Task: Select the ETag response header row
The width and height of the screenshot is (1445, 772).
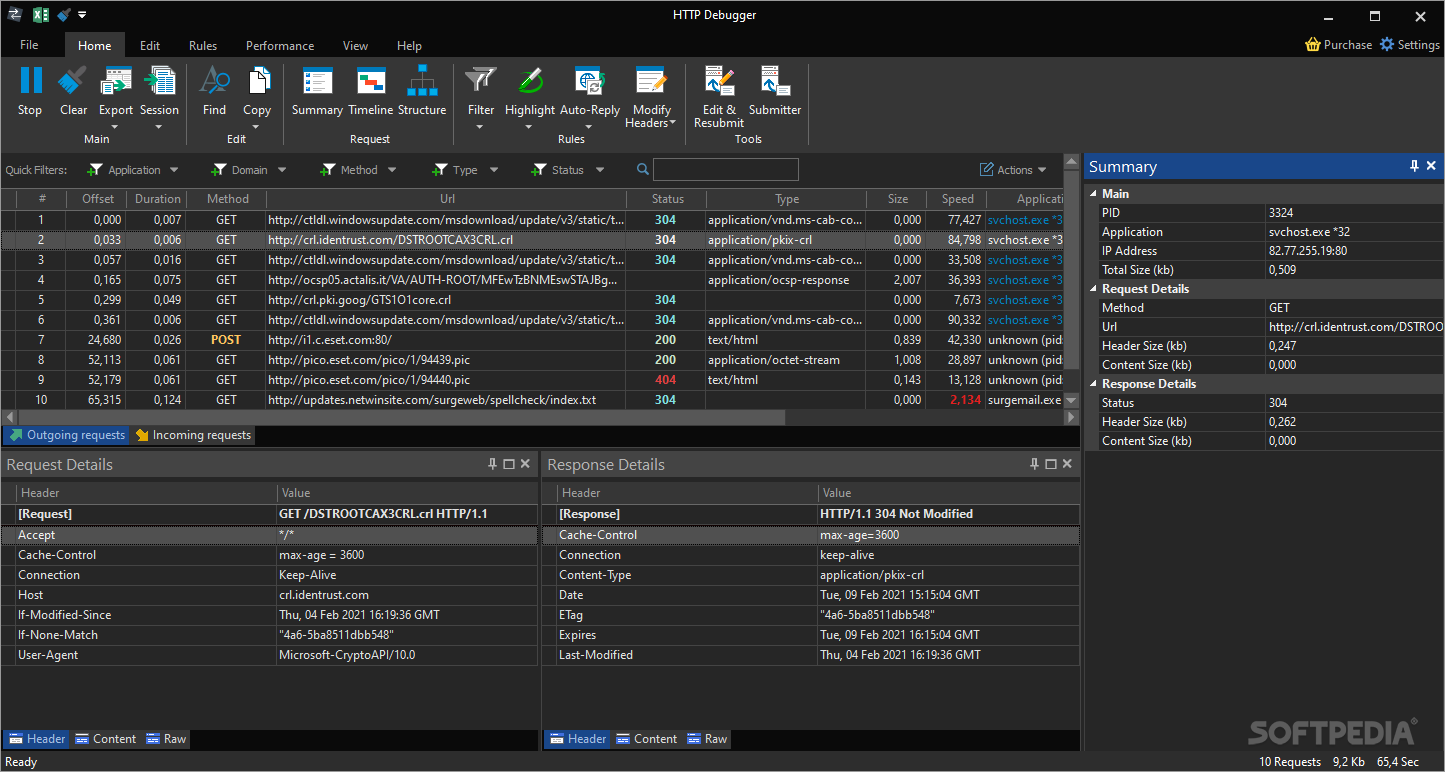Action: (811, 615)
